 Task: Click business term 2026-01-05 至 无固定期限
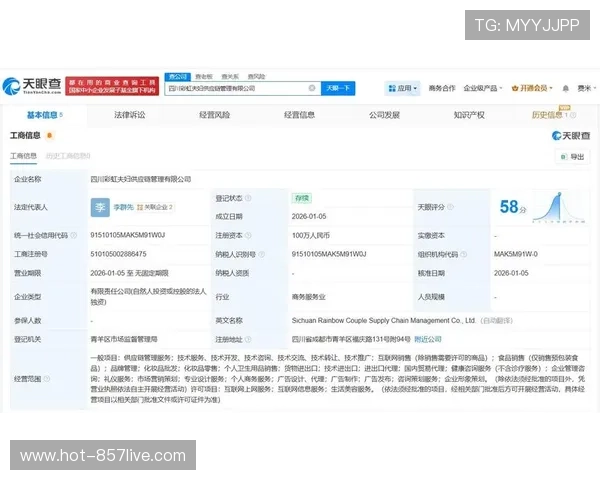[129, 273]
